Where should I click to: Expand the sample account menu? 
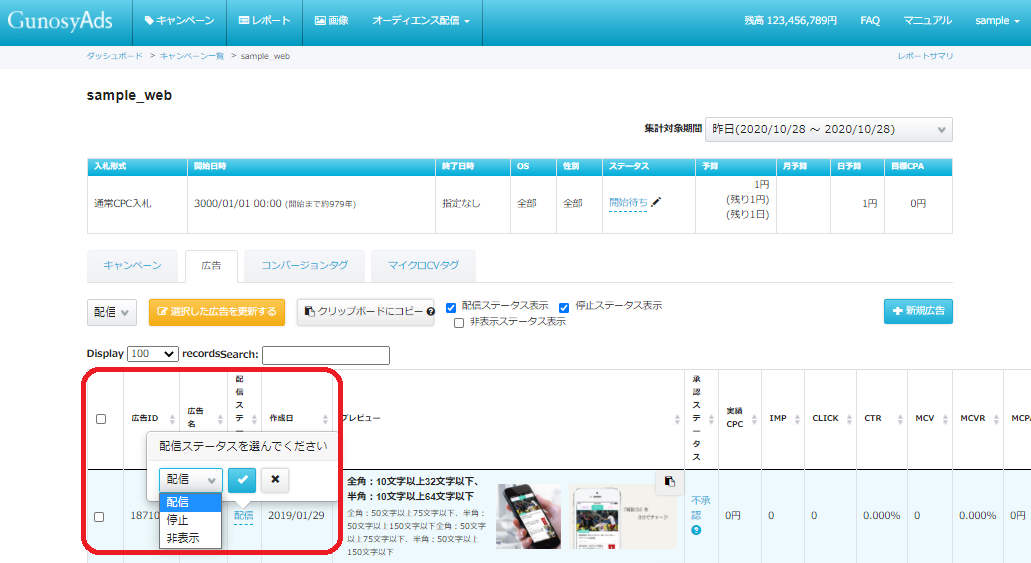(997, 21)
